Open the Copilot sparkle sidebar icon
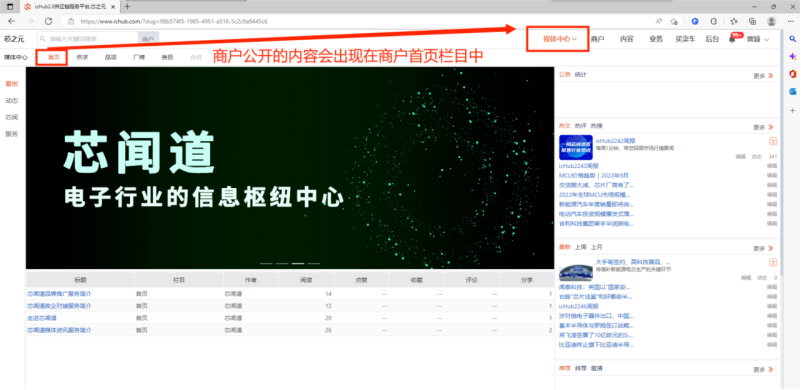 coord(793,56)
